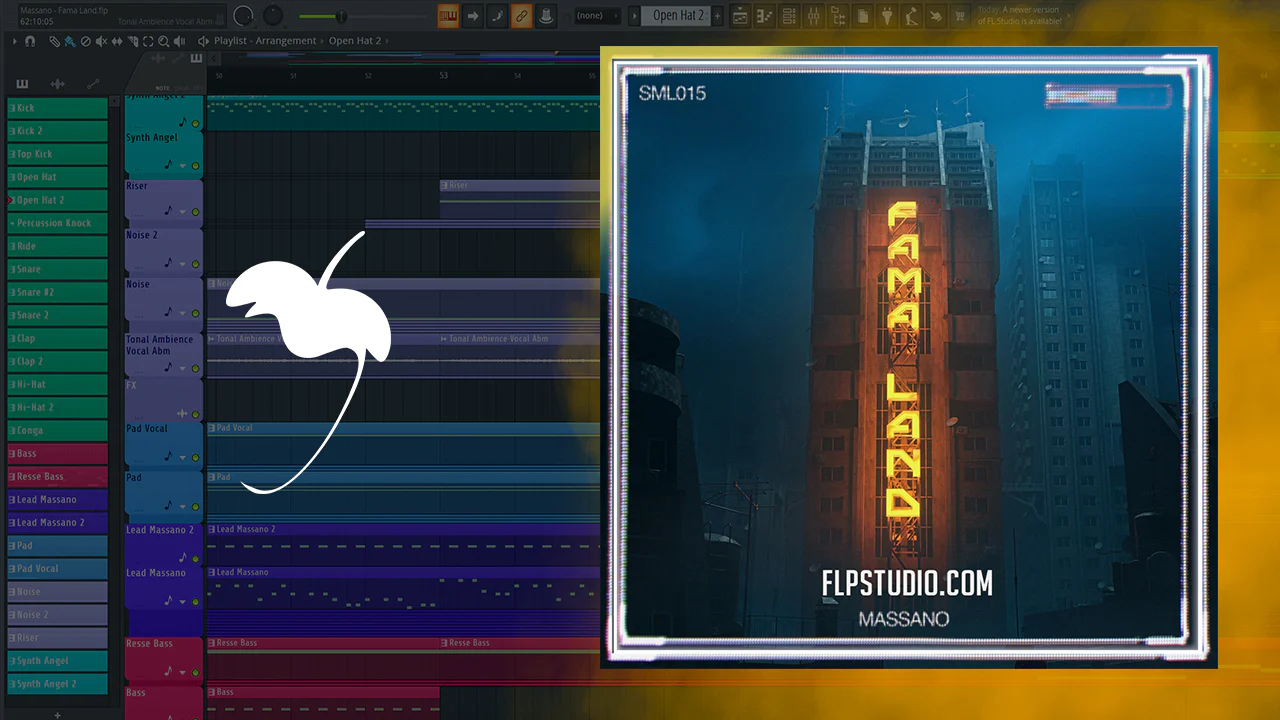Open the Piano roll view button

(x=765, y=16)
